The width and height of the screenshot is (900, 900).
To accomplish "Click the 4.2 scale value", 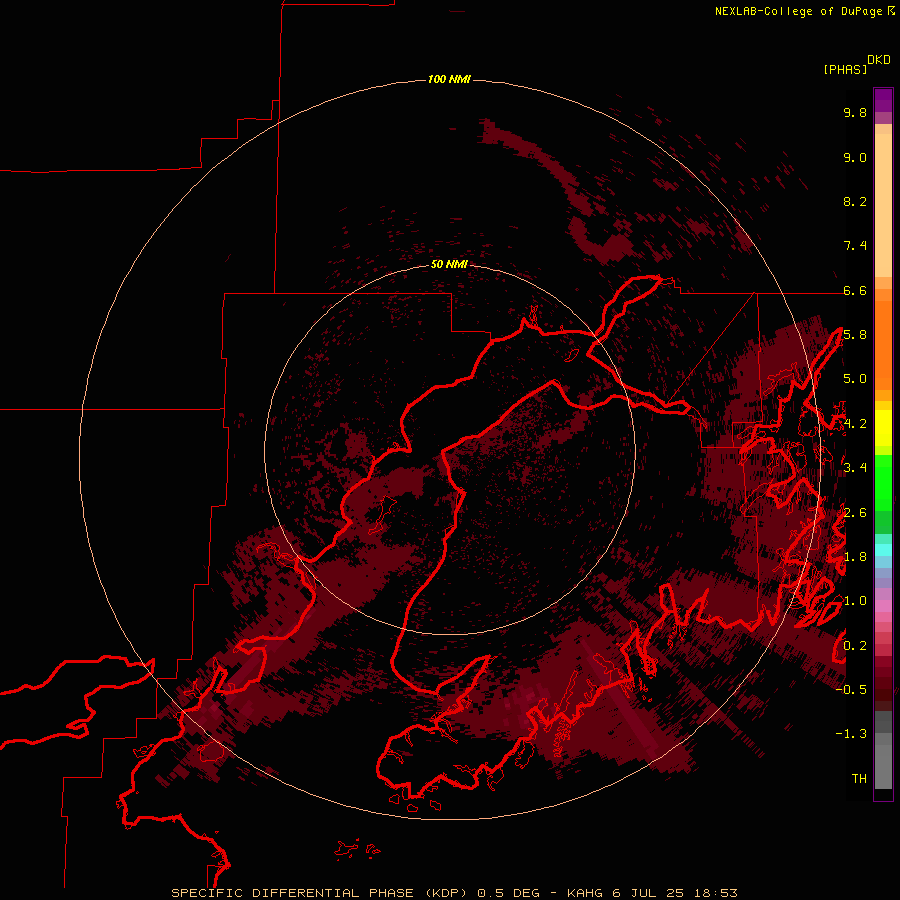I will pos(855,424).
